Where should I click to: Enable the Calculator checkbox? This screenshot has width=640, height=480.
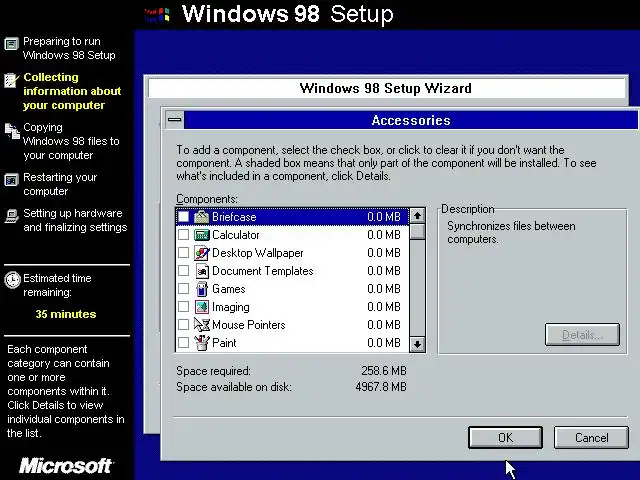pos(183,235)
